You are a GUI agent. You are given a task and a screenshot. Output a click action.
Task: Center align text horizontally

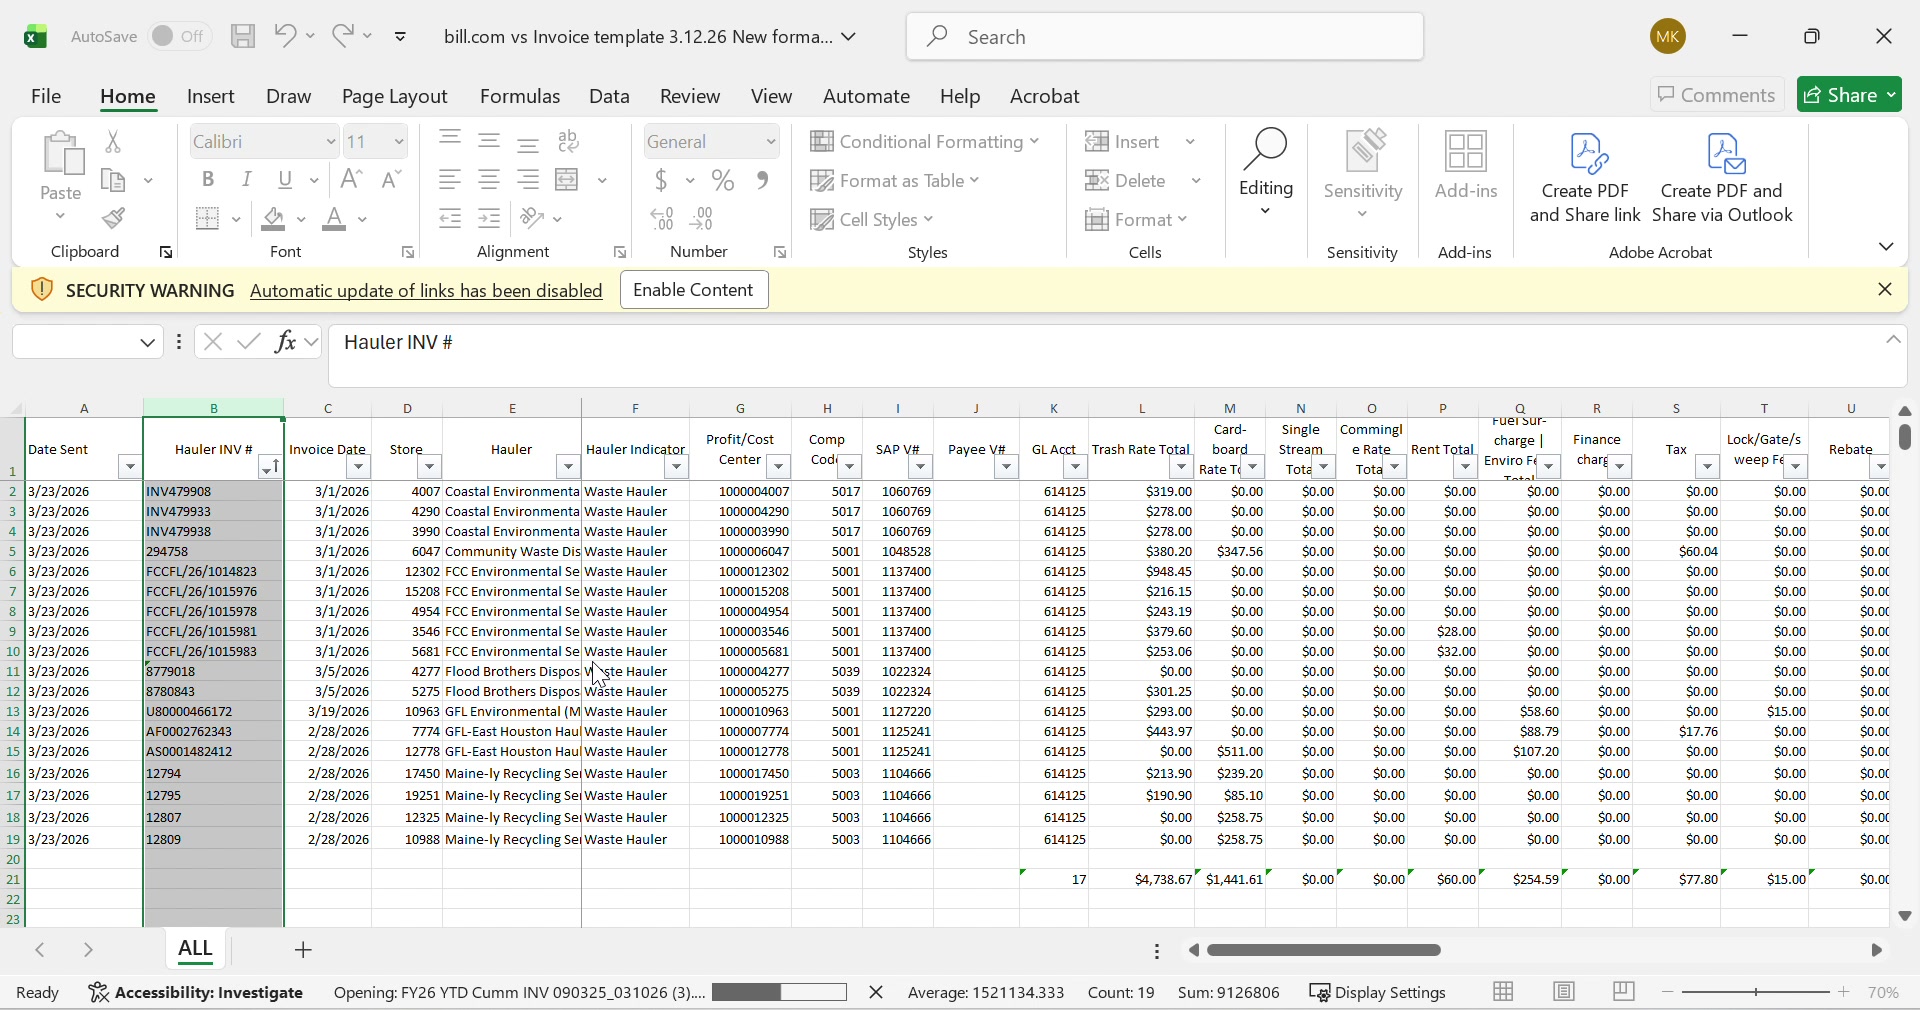click(489, 180)
